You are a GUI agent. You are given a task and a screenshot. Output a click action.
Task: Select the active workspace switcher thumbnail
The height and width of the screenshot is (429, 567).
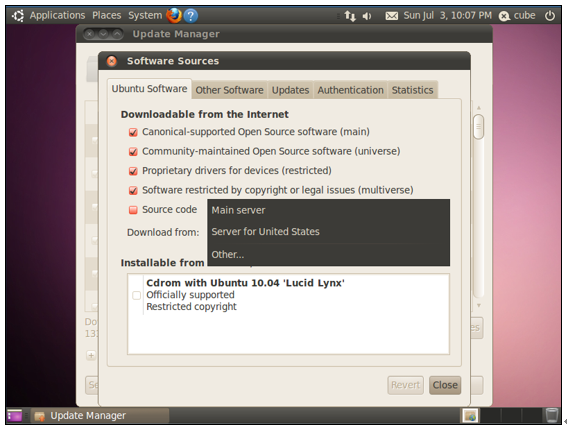(470, 416)
